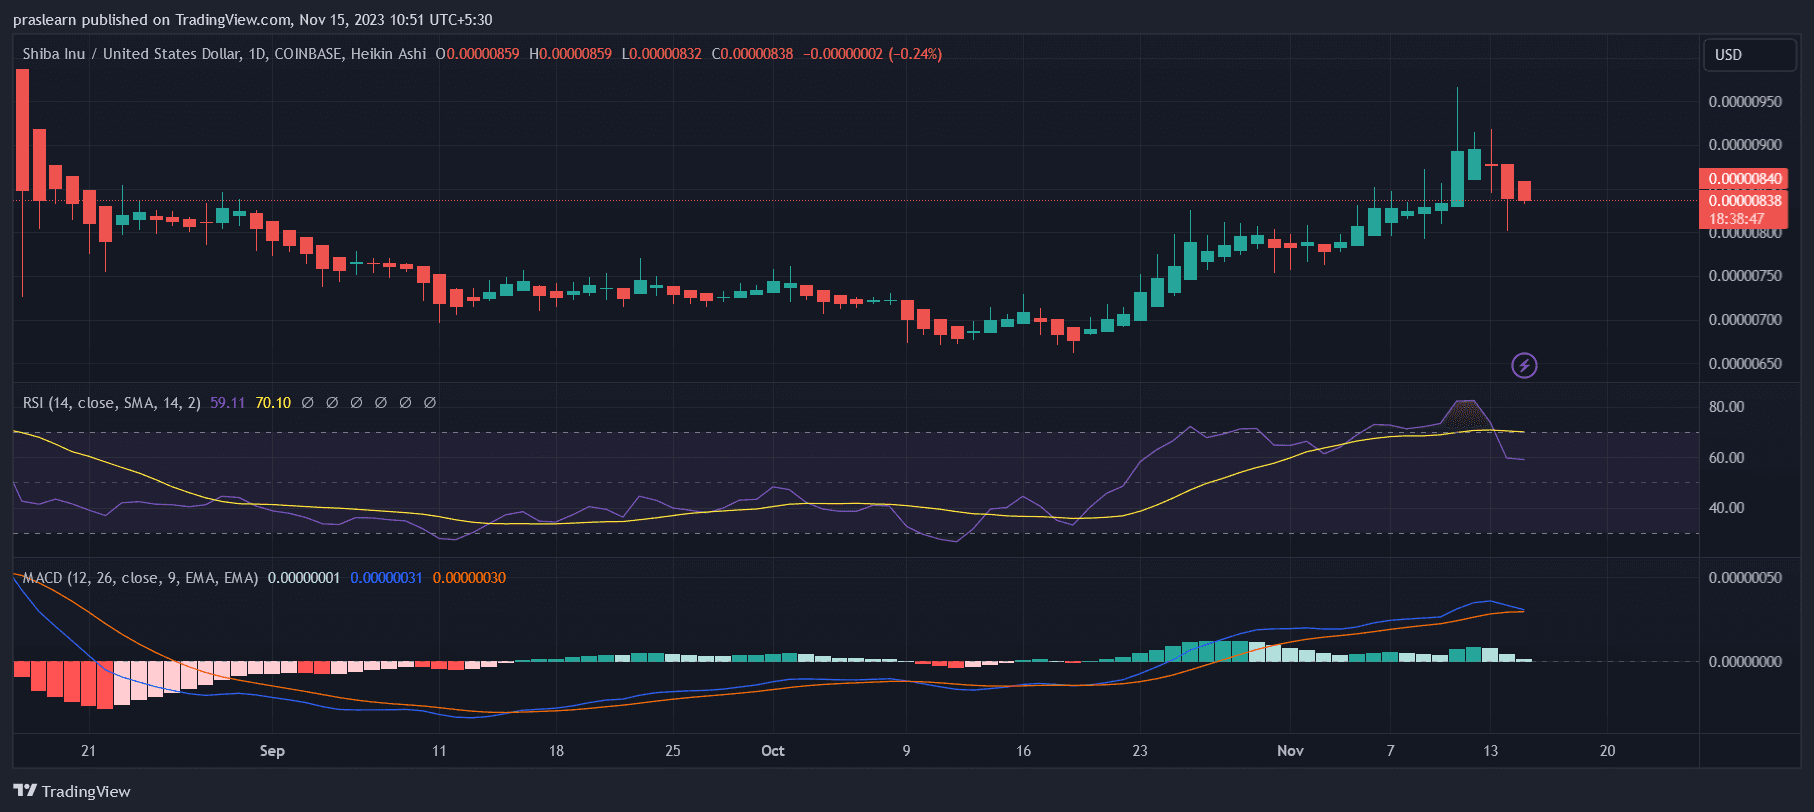Viewport: 1814px width, 812px height.
Task: Click the 0.00000950 price scale label
Action: tap(1744, 102)
